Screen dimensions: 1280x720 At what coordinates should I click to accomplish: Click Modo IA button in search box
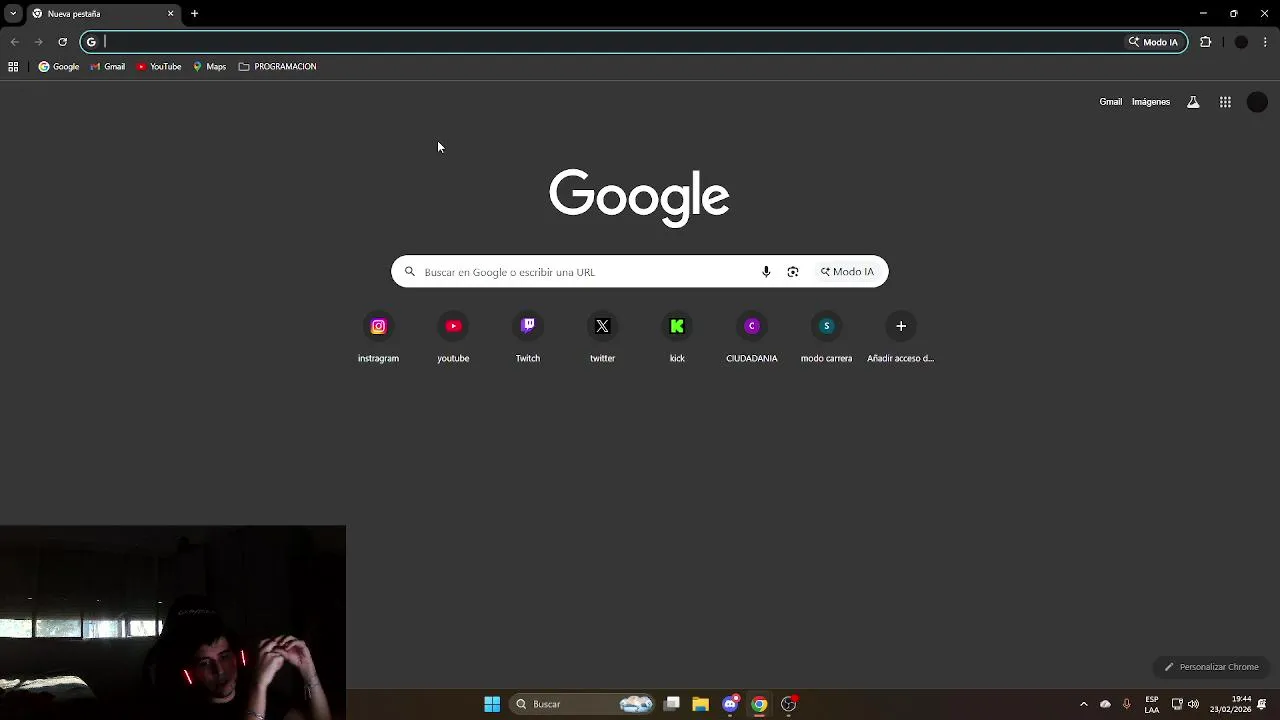point(847,272)
